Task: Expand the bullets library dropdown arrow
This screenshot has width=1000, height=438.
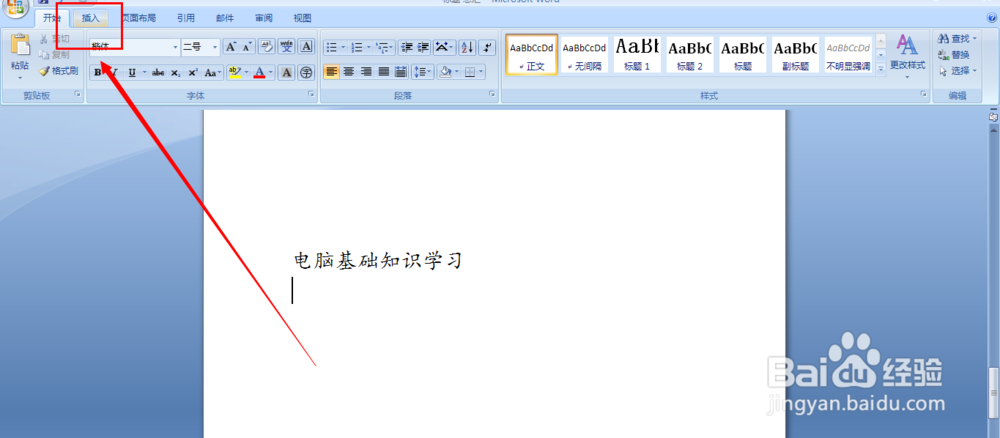Action: 343,47
